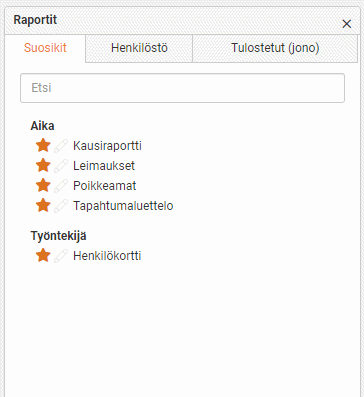
Task: Select the Suosikit tab
Action: coord(45,48)
